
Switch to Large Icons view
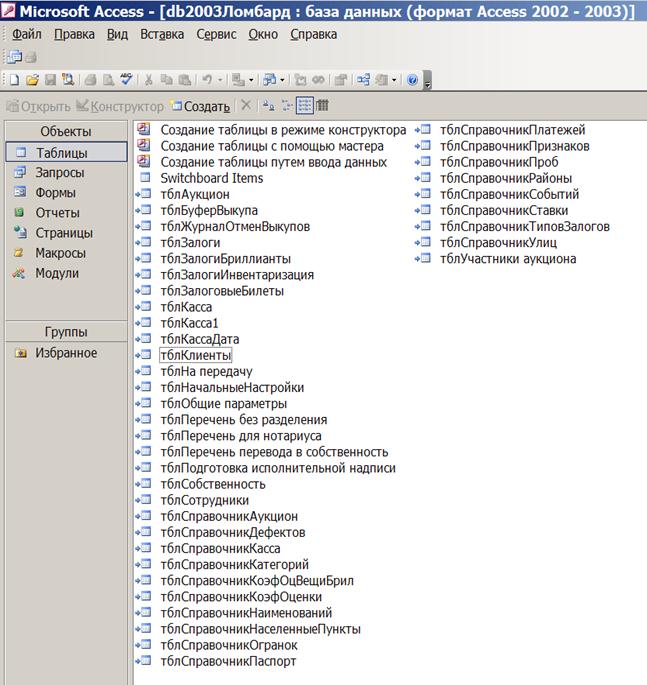pos(268,105)
